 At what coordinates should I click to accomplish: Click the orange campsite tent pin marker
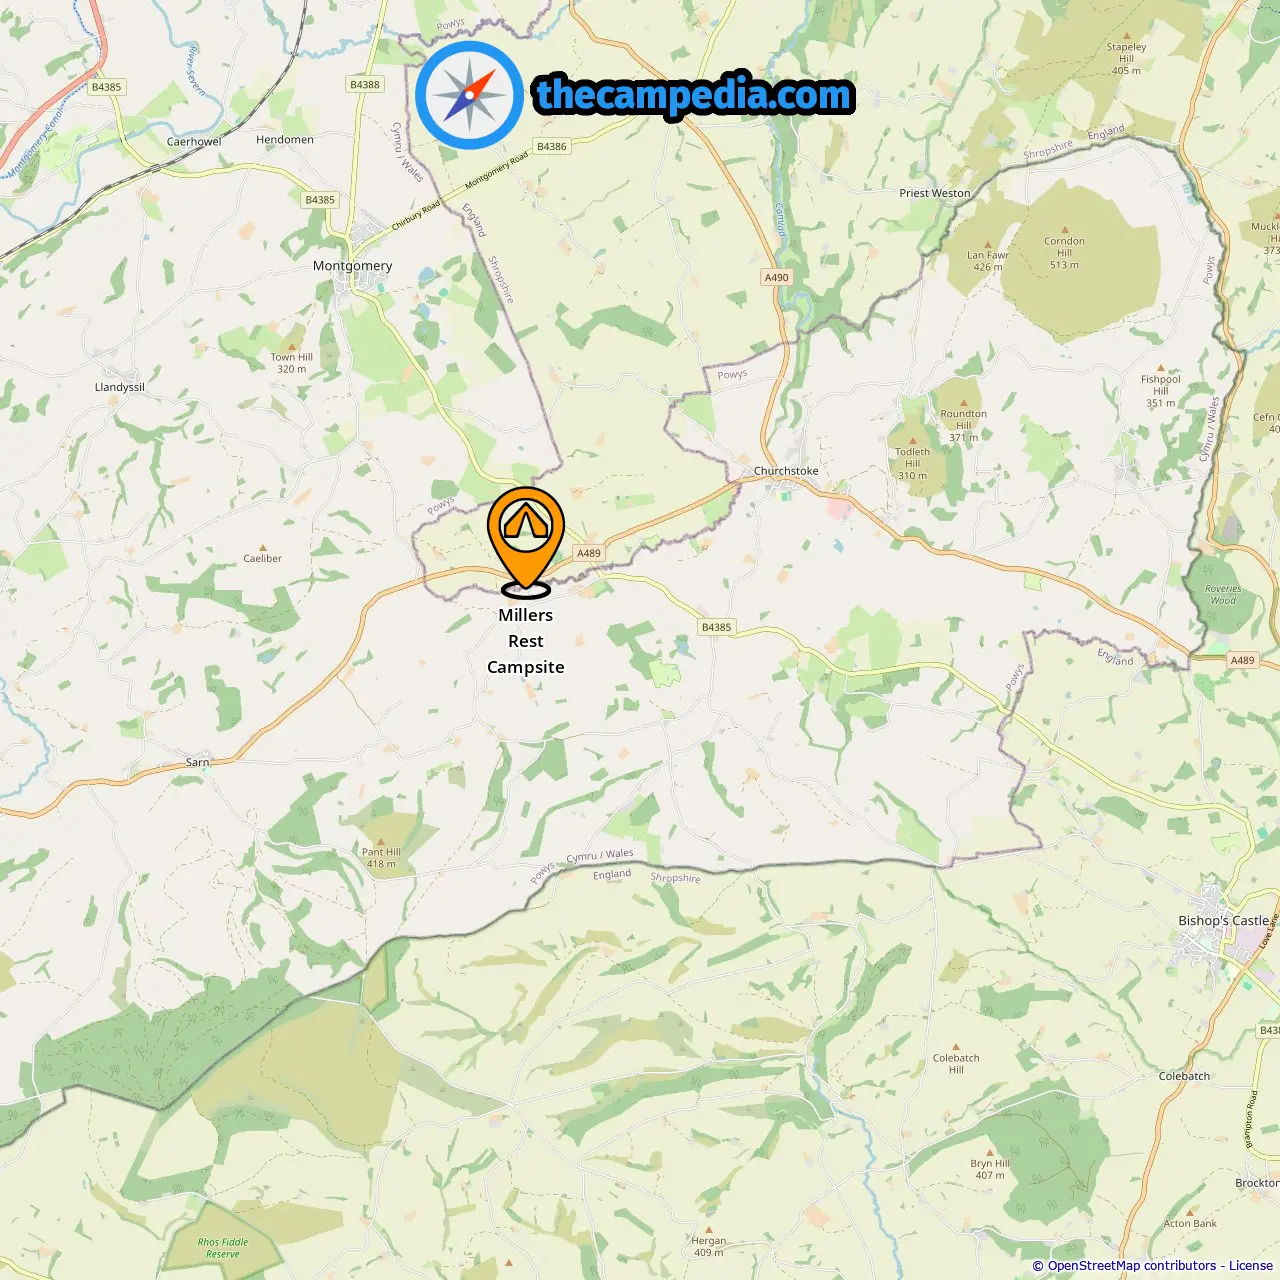coord(526,541)
